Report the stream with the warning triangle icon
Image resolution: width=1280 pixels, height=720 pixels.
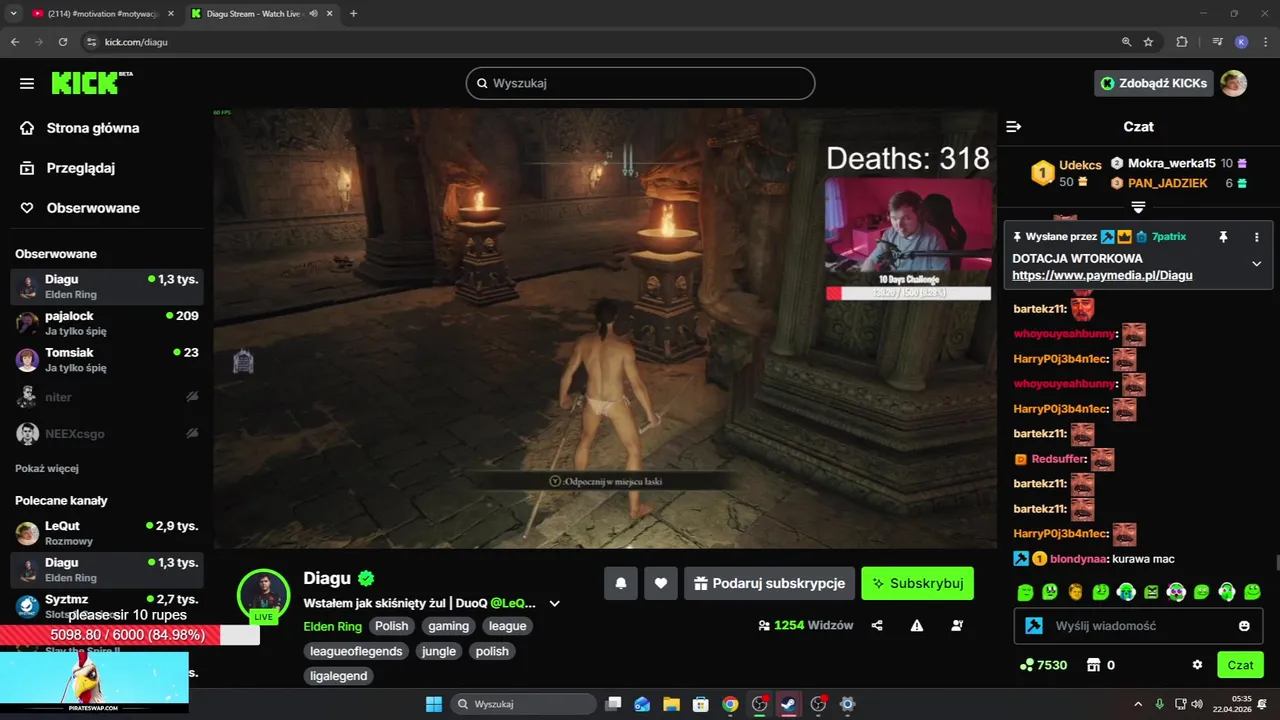coord(917,626)
